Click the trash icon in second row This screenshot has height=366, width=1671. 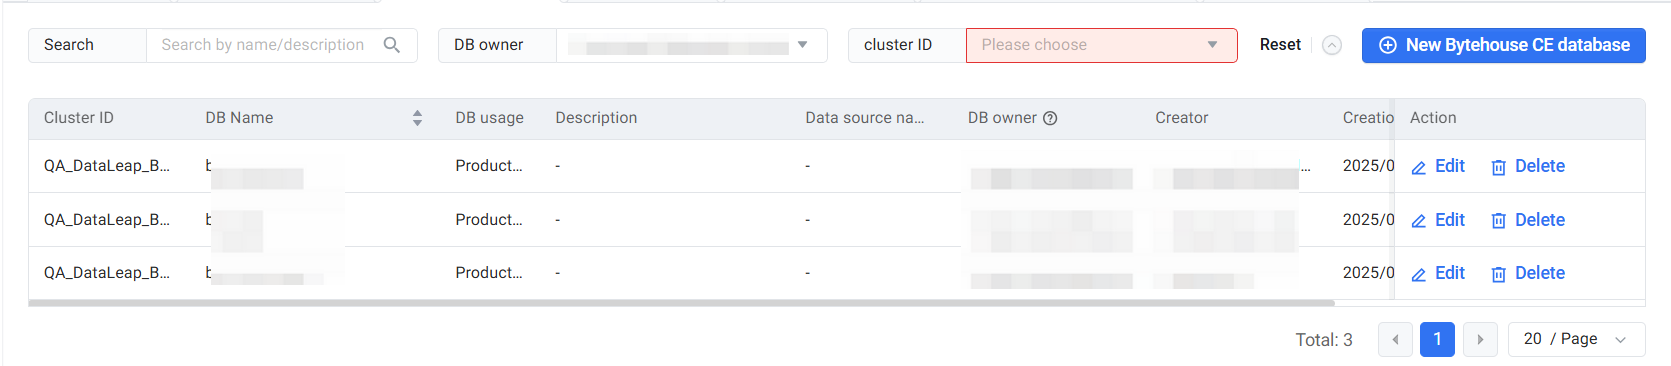click(x=1498, y=221)
